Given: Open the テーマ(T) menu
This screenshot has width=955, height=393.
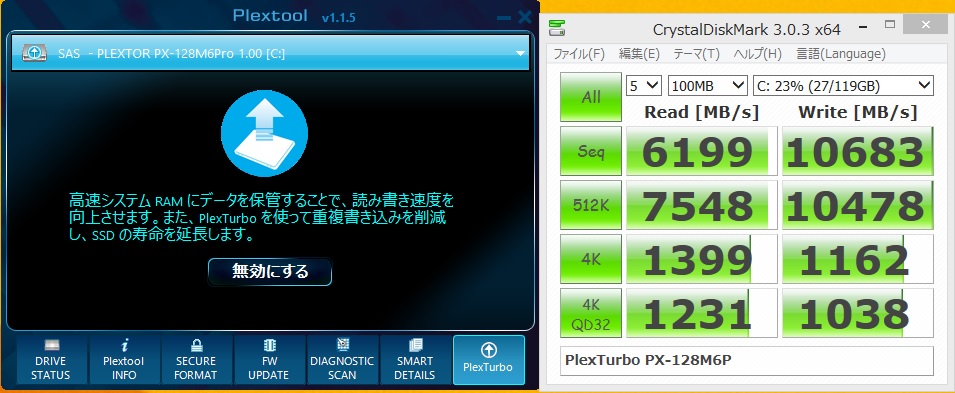Looking at the screenshot, I should coord(696,54).
